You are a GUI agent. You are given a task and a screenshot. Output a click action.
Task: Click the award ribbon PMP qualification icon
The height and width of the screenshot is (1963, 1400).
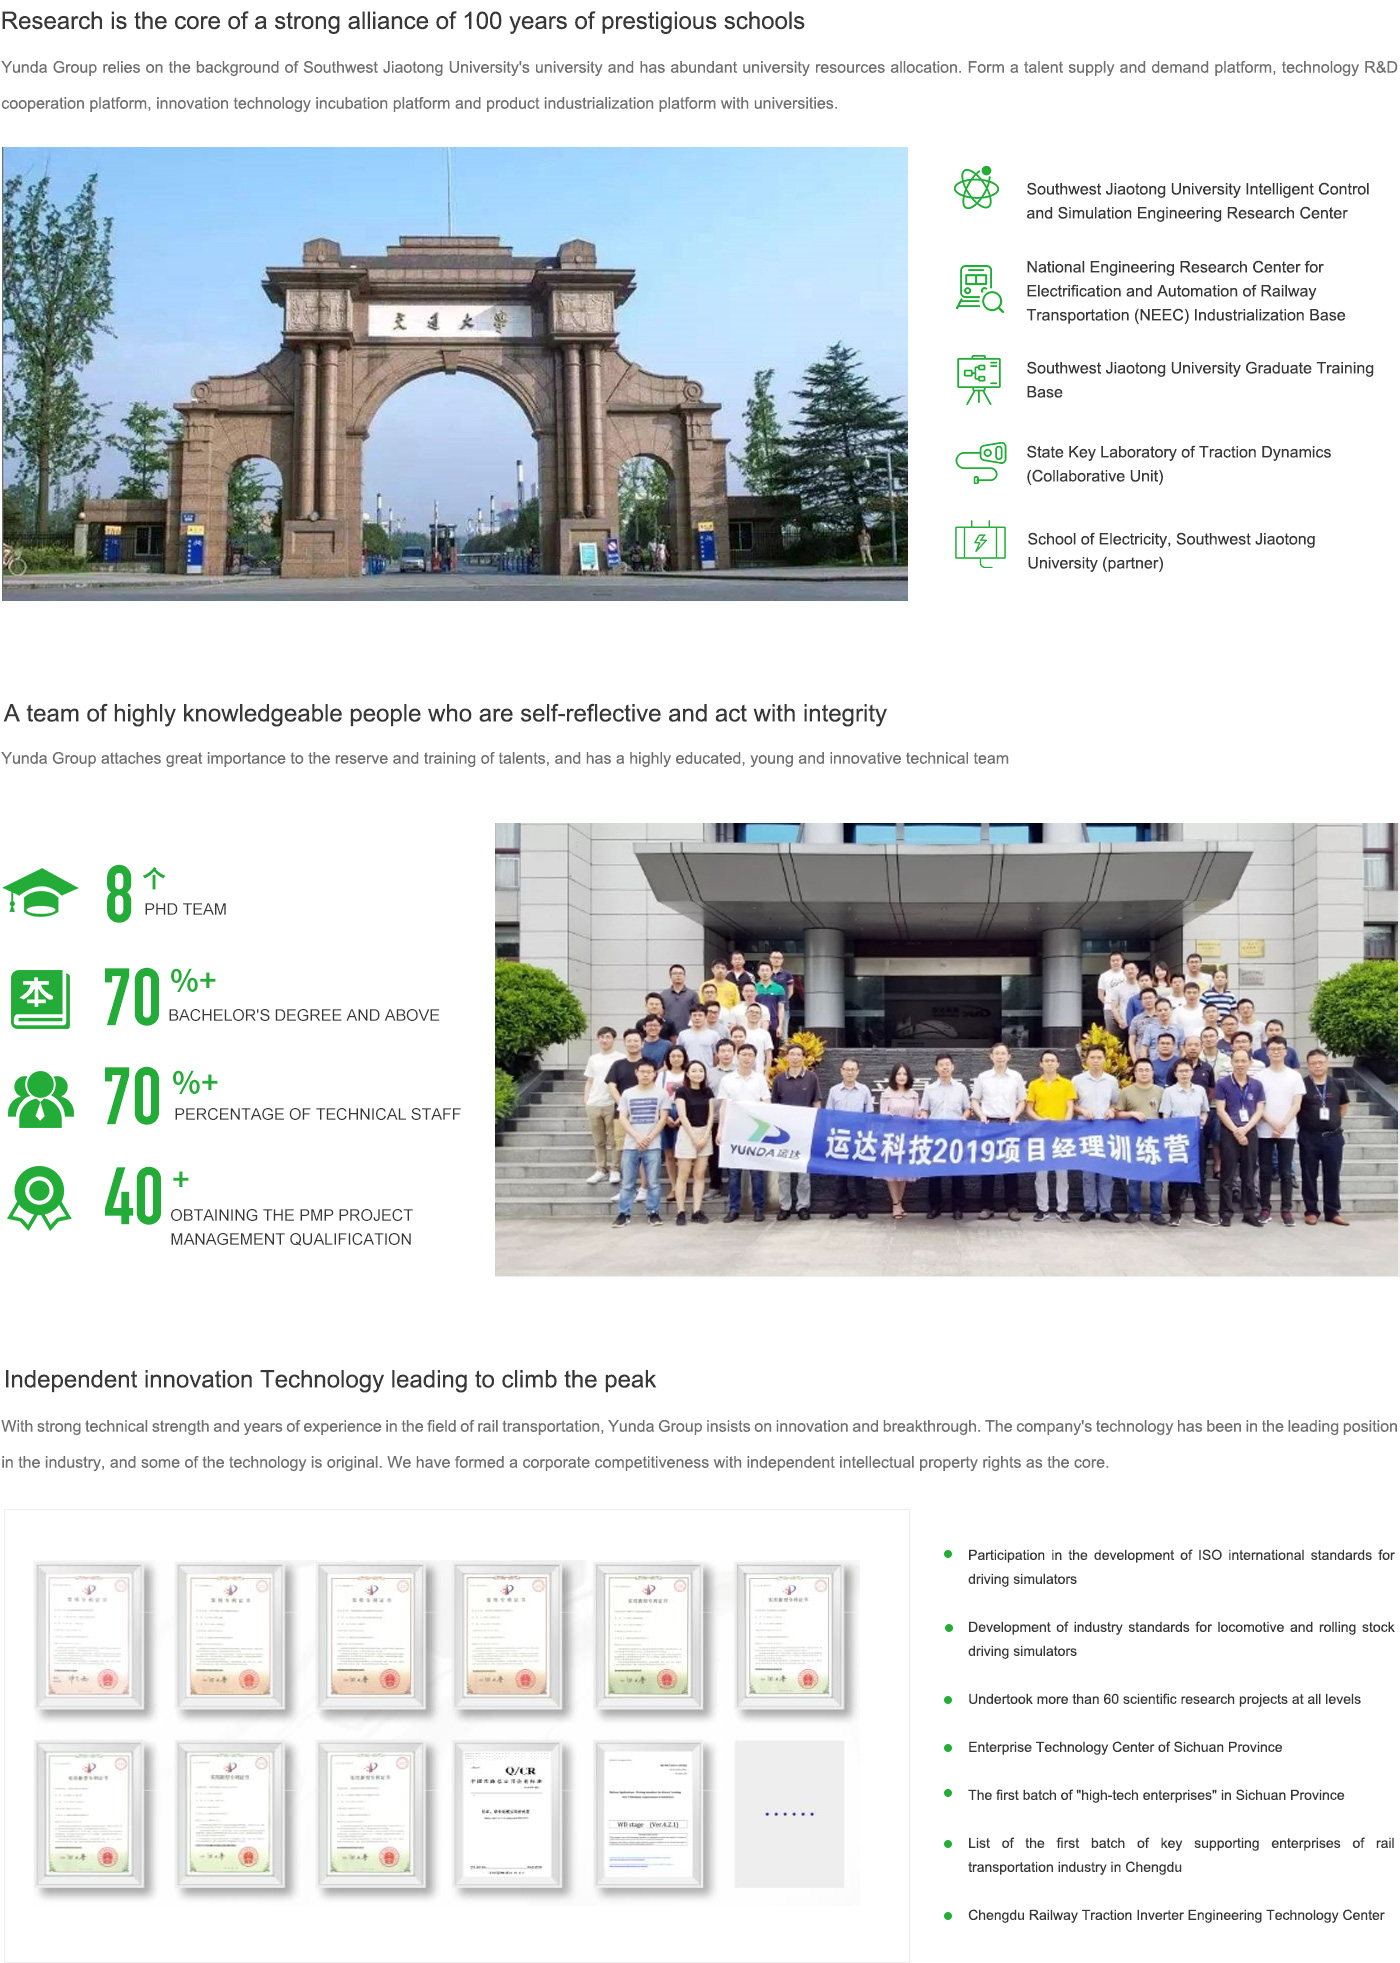40,1198
